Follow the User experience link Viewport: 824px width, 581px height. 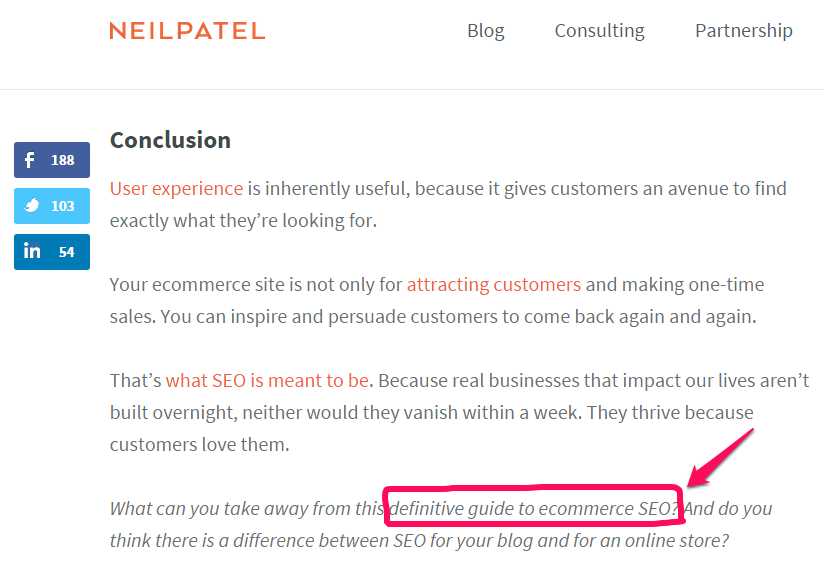(176, 189)
